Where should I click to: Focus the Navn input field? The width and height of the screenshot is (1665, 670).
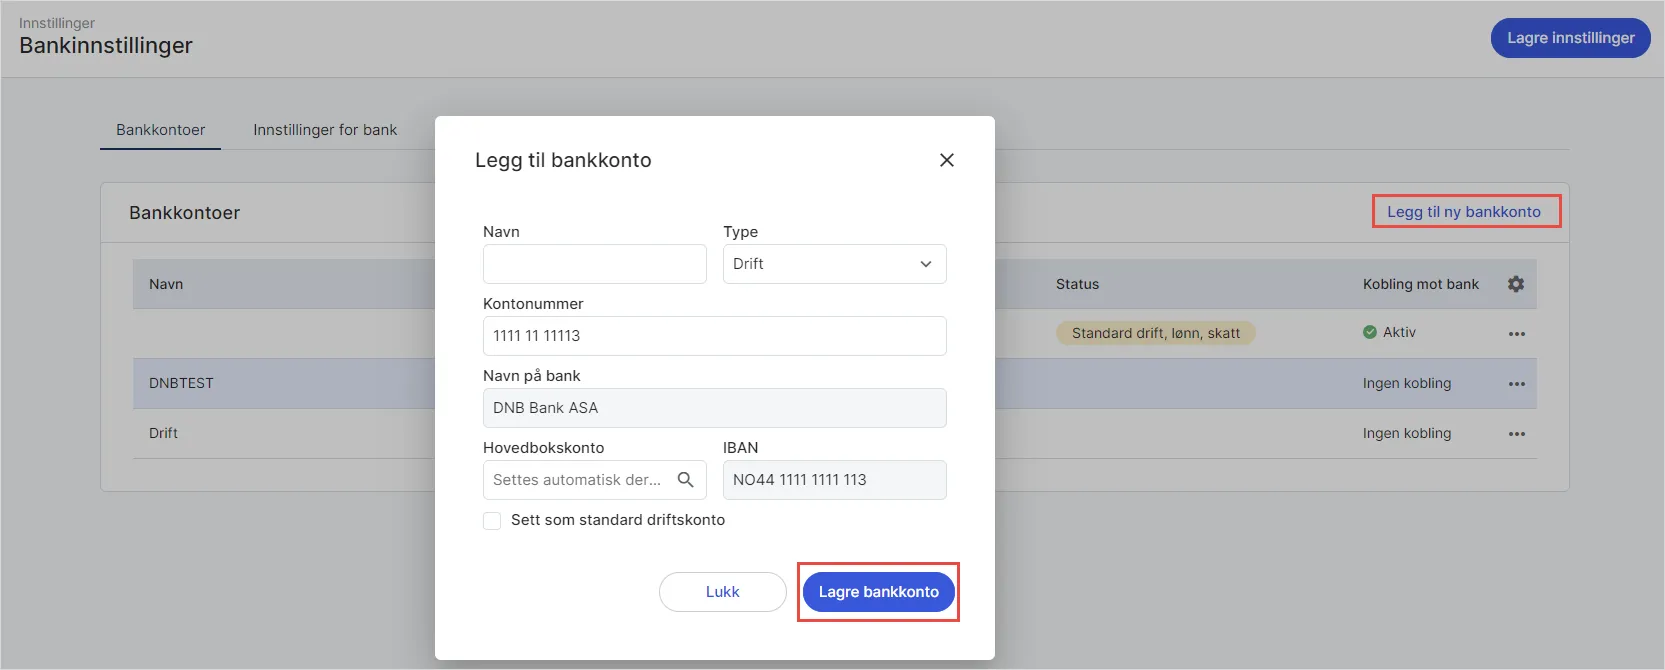click(x=594, y=264)
